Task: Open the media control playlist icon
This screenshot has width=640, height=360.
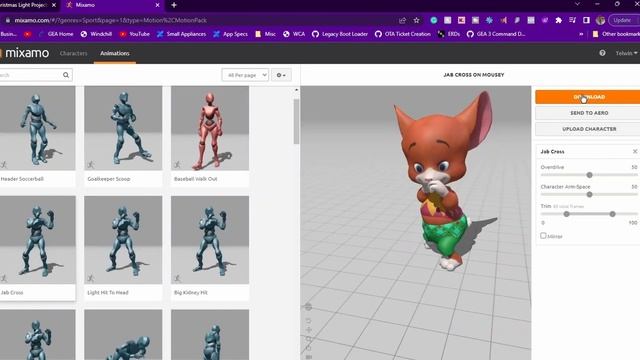Action: (x=572, y=20)
